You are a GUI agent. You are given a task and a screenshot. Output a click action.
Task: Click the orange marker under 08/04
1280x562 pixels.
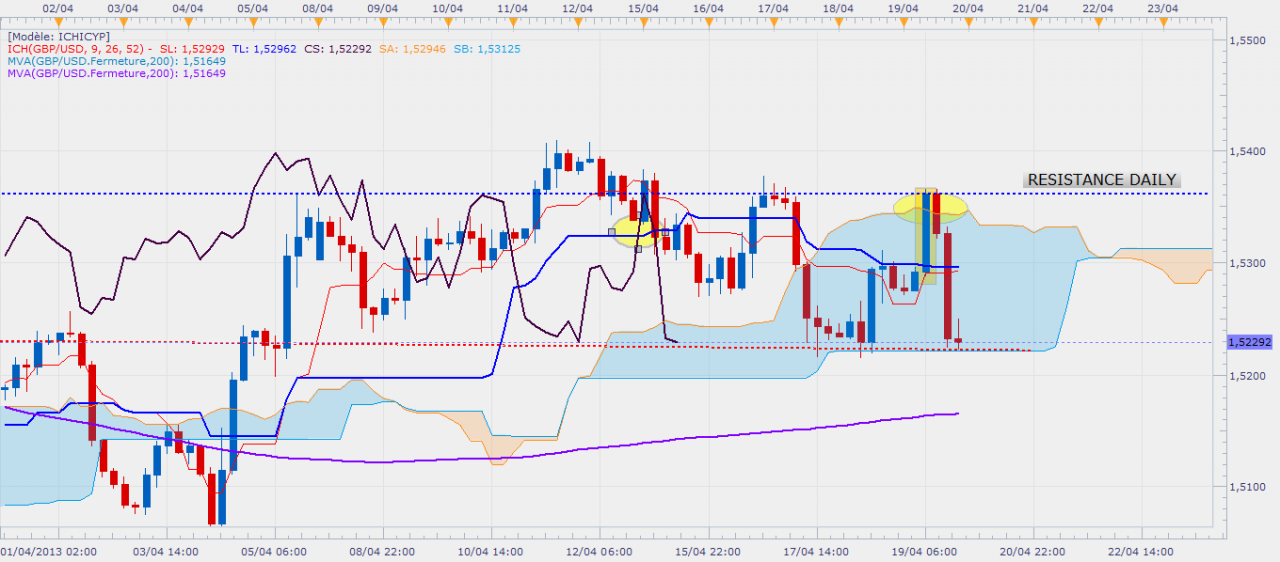click(316, 21)
